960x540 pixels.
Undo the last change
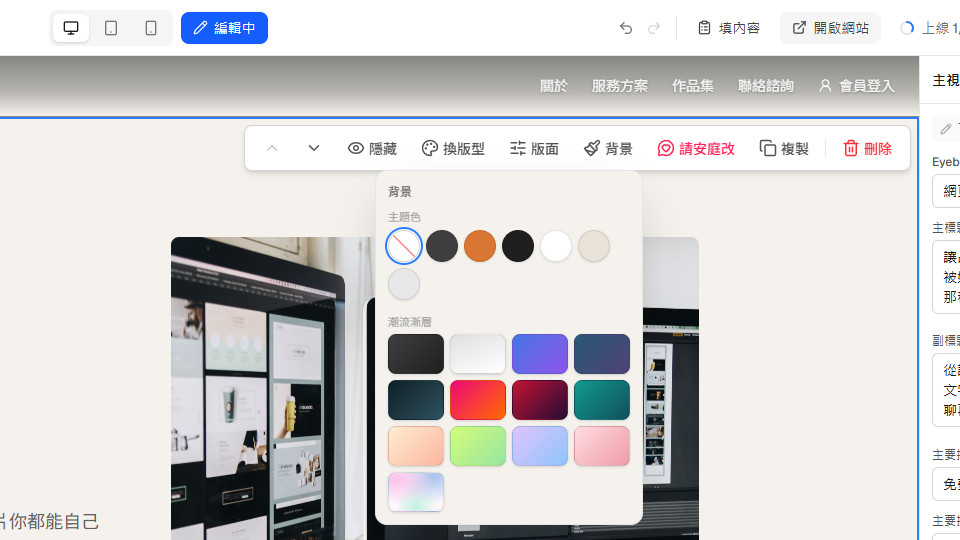[x=626, y=28]
